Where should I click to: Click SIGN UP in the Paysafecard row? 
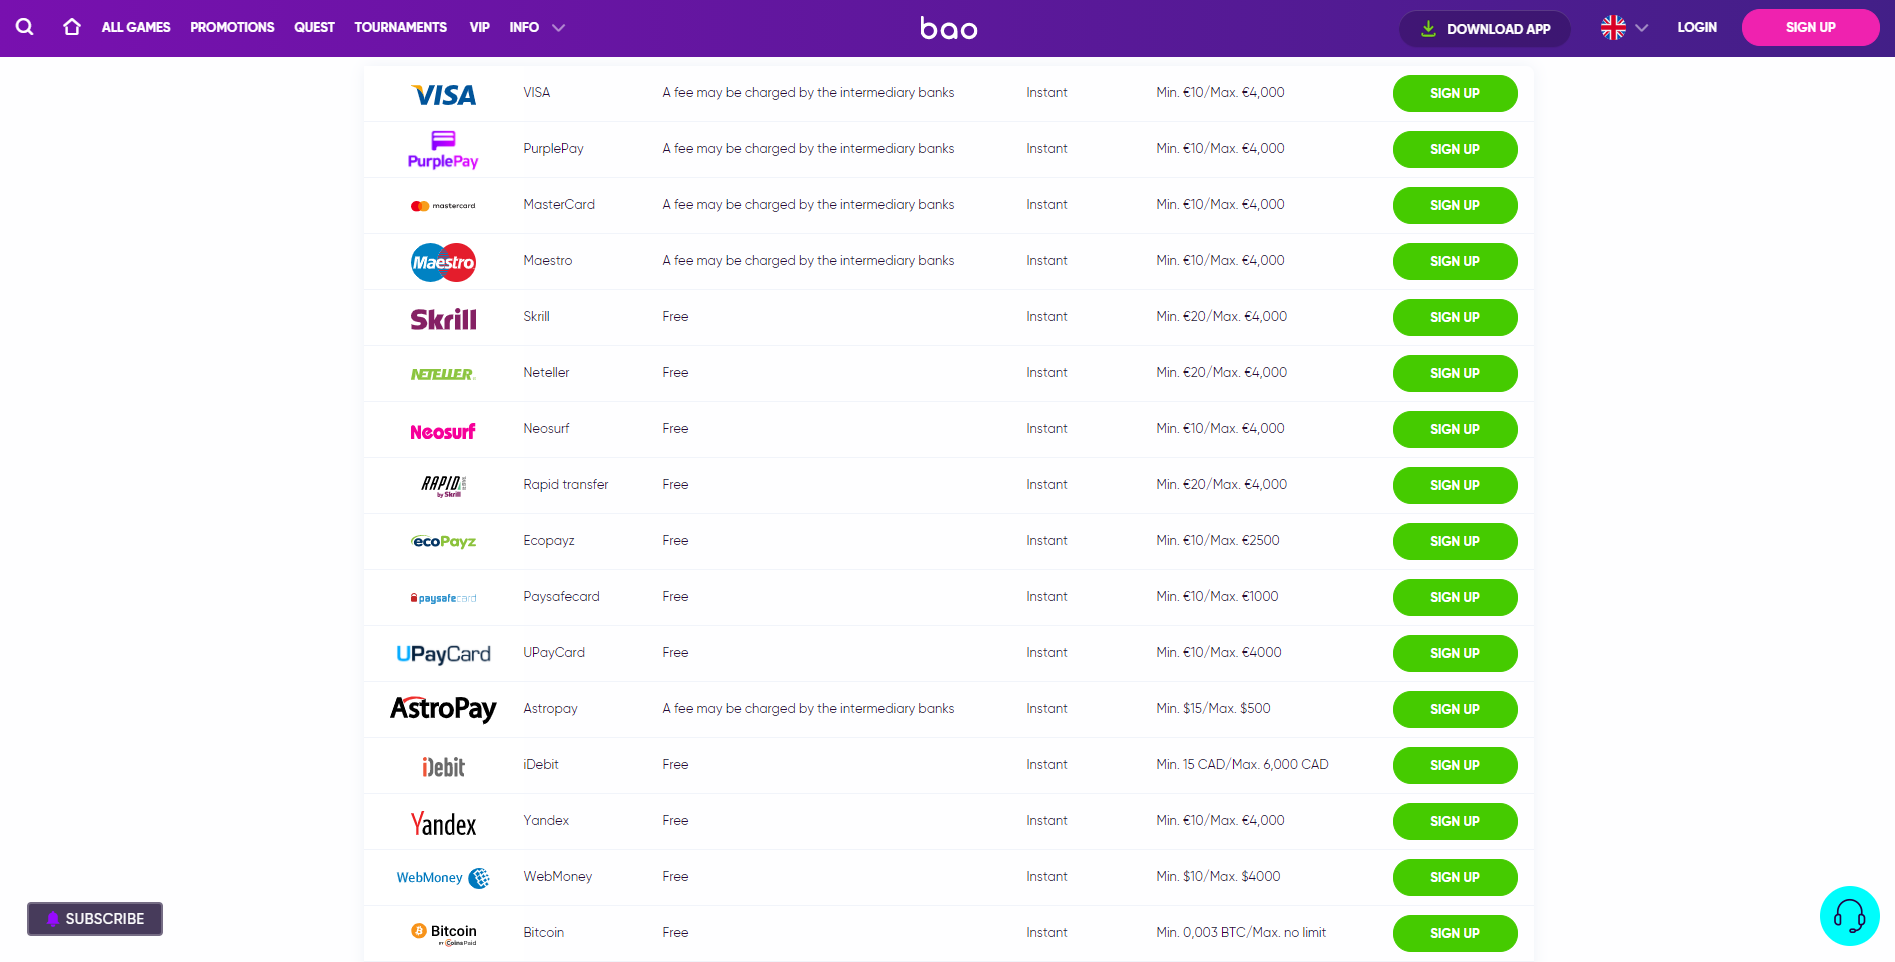tap(1455, 597)
